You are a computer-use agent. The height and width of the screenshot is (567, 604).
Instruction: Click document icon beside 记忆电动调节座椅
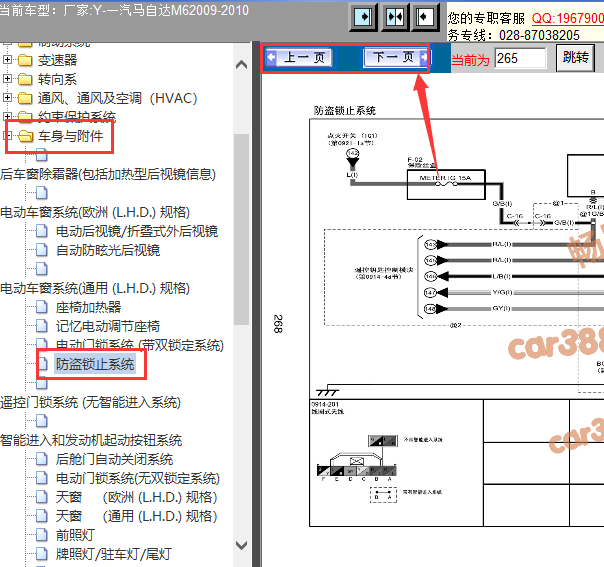pyautogui.click(x=42, y=326)
